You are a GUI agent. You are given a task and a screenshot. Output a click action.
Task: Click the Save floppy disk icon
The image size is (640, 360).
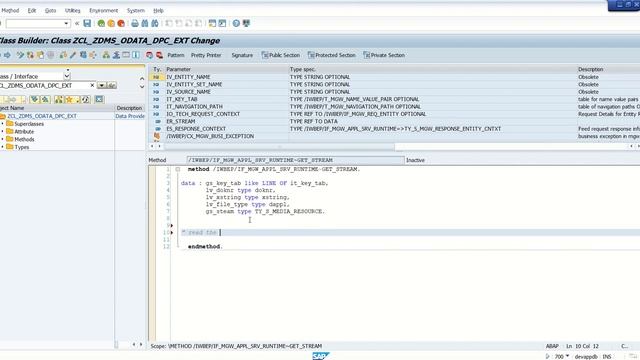(x=87, y=23)
